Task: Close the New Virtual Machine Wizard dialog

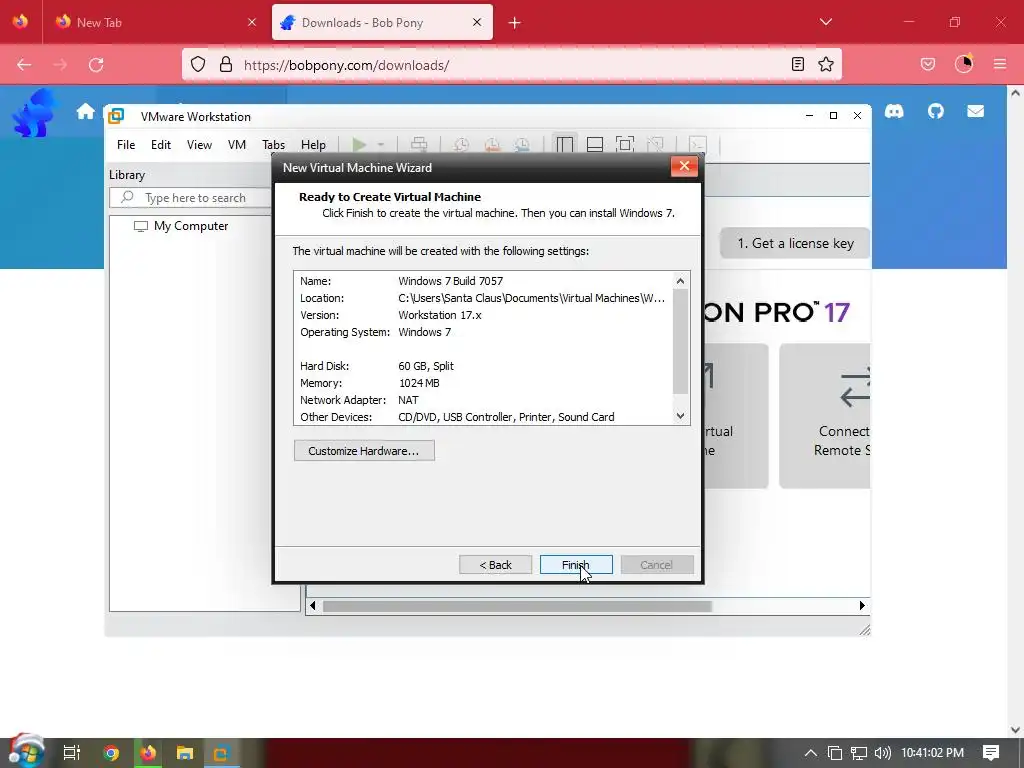Action: (x=684, y=167)
